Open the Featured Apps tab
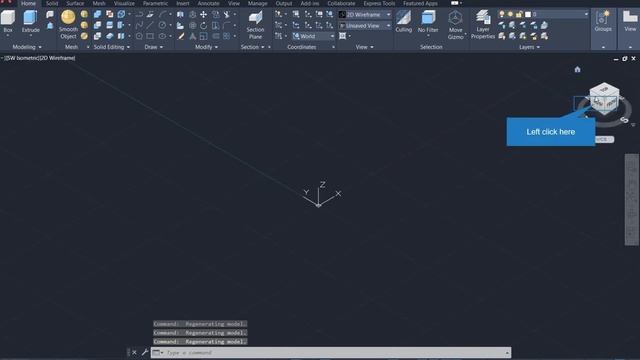 click(x=420, y=3)
